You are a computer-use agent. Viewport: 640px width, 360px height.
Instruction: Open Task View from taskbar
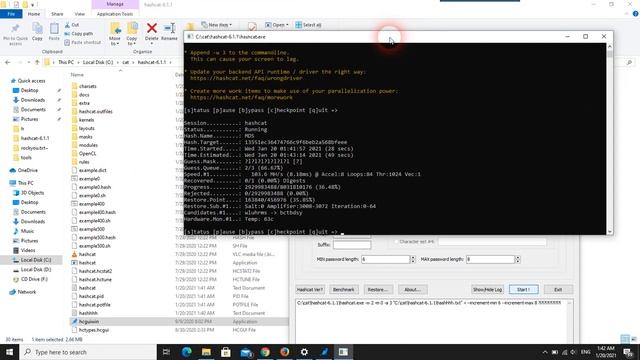(166, 352)
